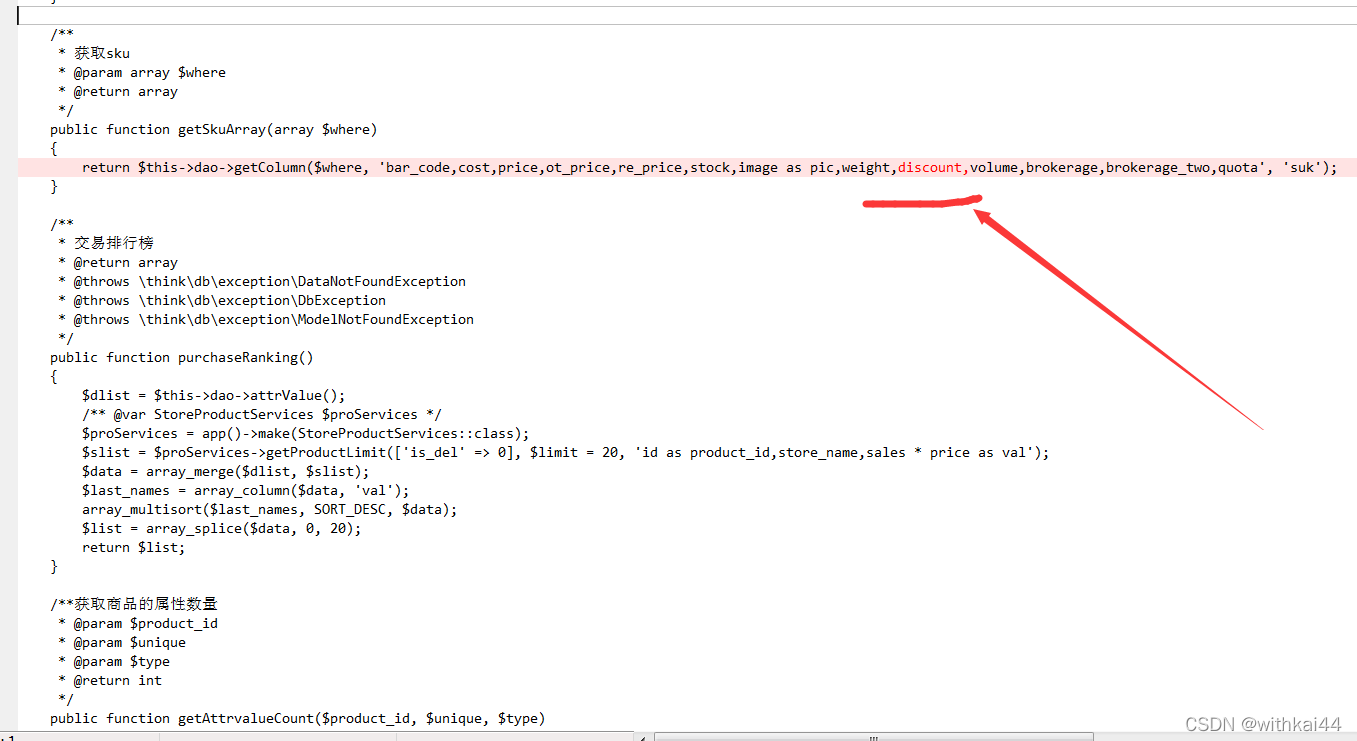Click the '/**获取商品的属性数量' comment line
Screen dimensions: 1357x741
[x=134, y=604]
